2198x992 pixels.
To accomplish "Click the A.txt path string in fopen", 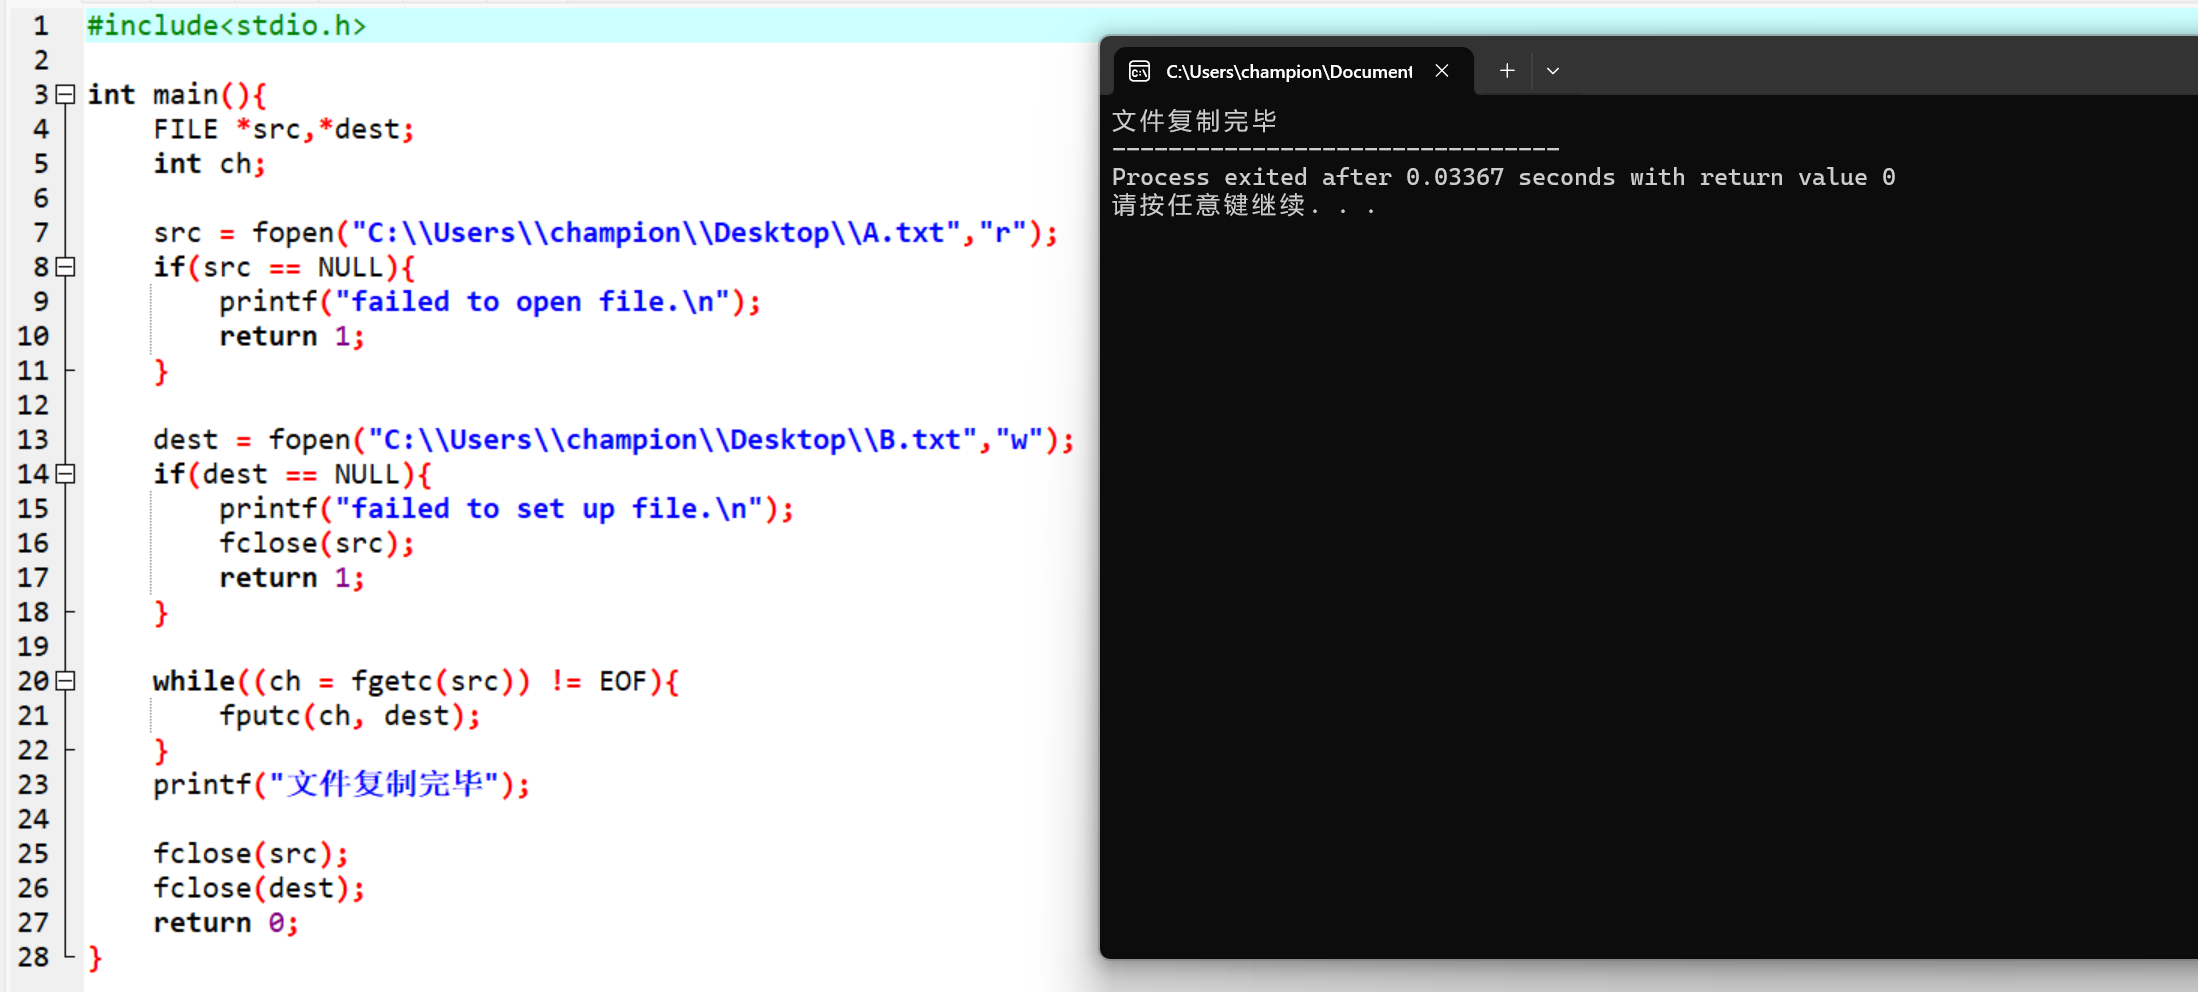I will 656,233.
